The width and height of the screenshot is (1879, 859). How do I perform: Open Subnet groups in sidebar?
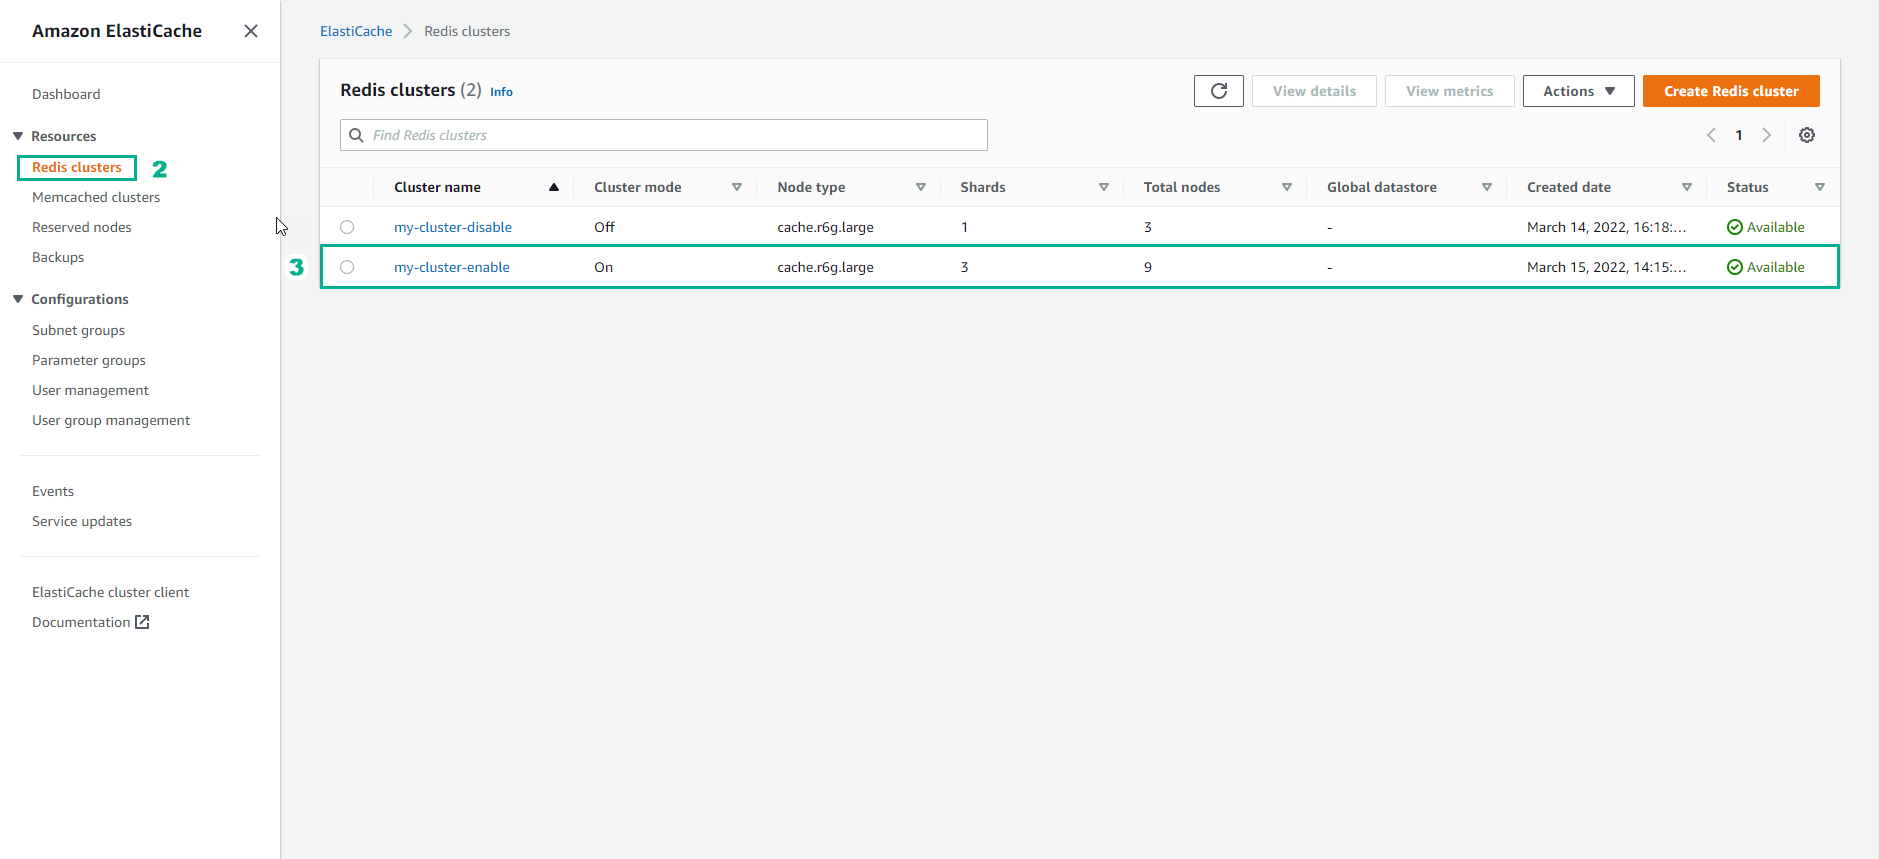78,330
